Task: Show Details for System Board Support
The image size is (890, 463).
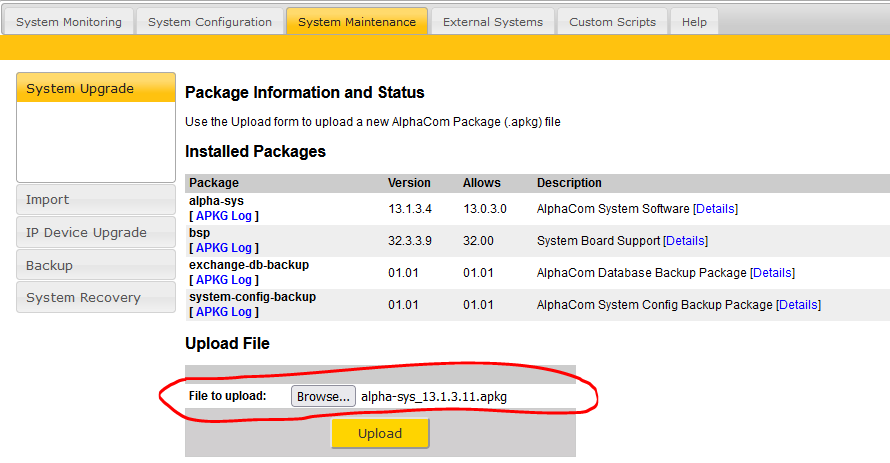Action: pos(685,241)
